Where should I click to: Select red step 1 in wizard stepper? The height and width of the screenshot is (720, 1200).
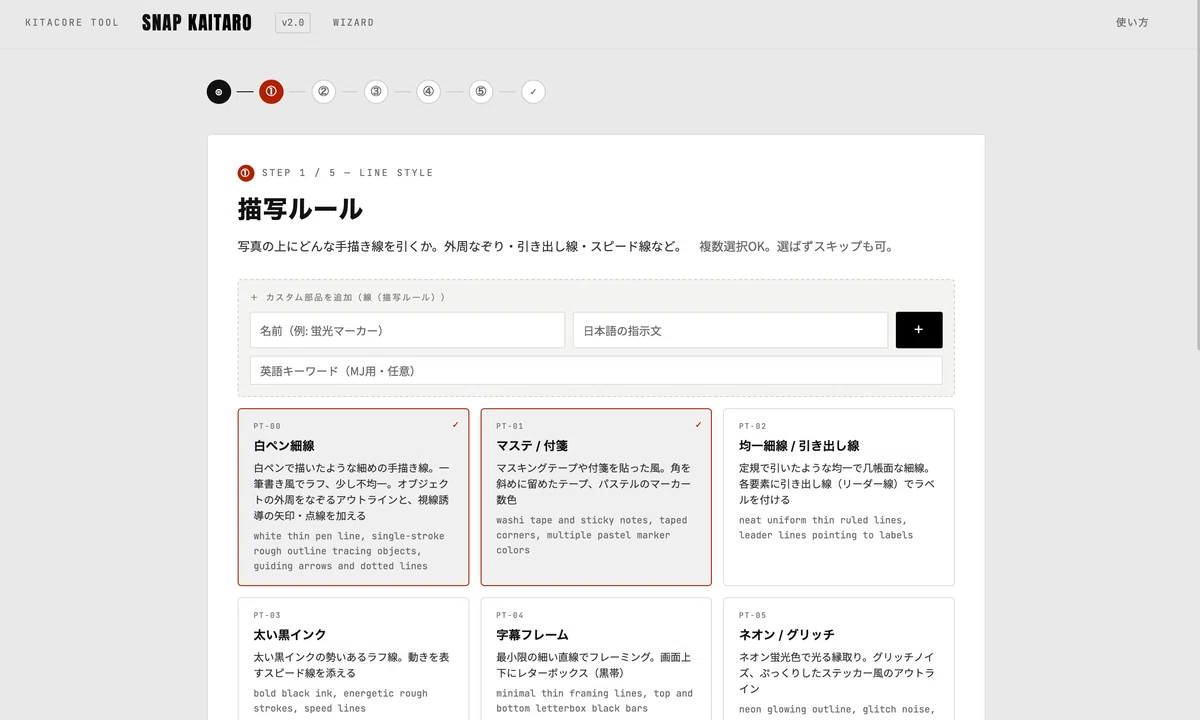tap(271, 92)
